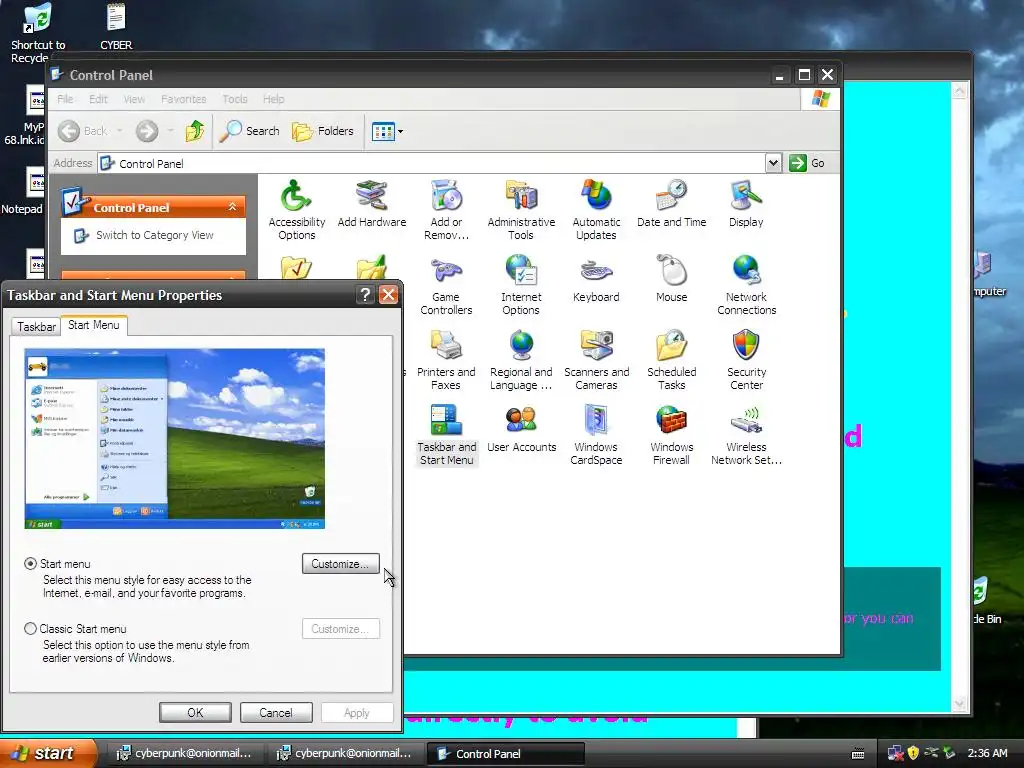Click the CYBER desktop text file icon
The image size is (1024, 768).
pos(116,26)
